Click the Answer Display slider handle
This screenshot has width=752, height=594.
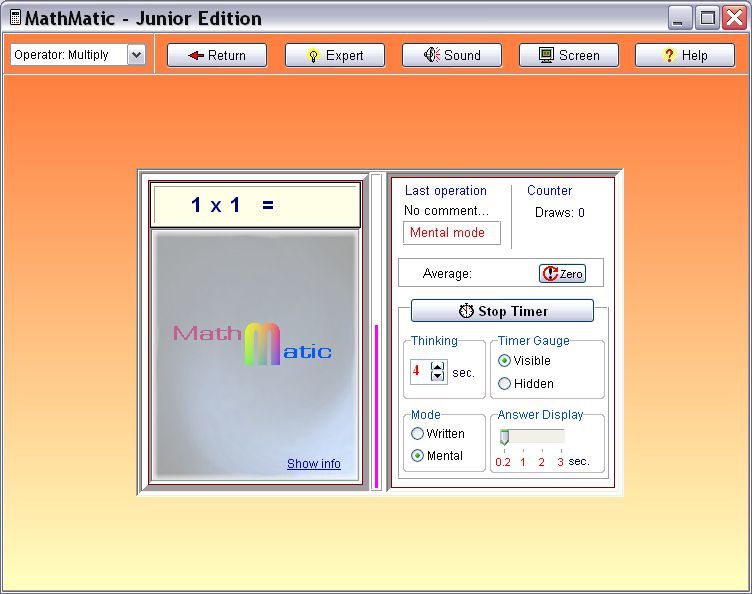click(504, 437)
